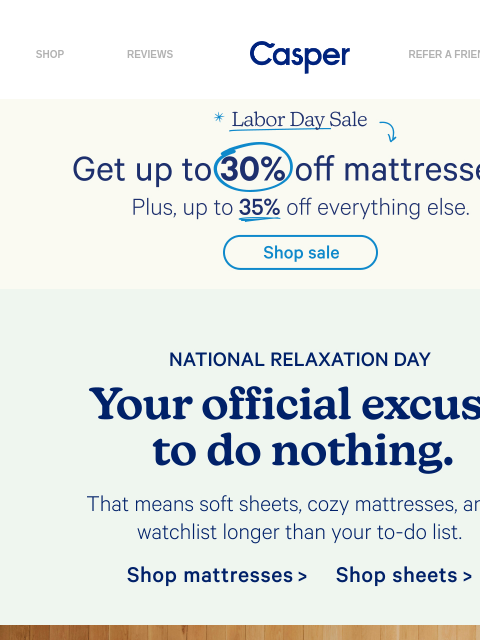Click the 'watchlist longer than your to-do list' line
This screenshot has height=640, width=480.
point(300,532)
